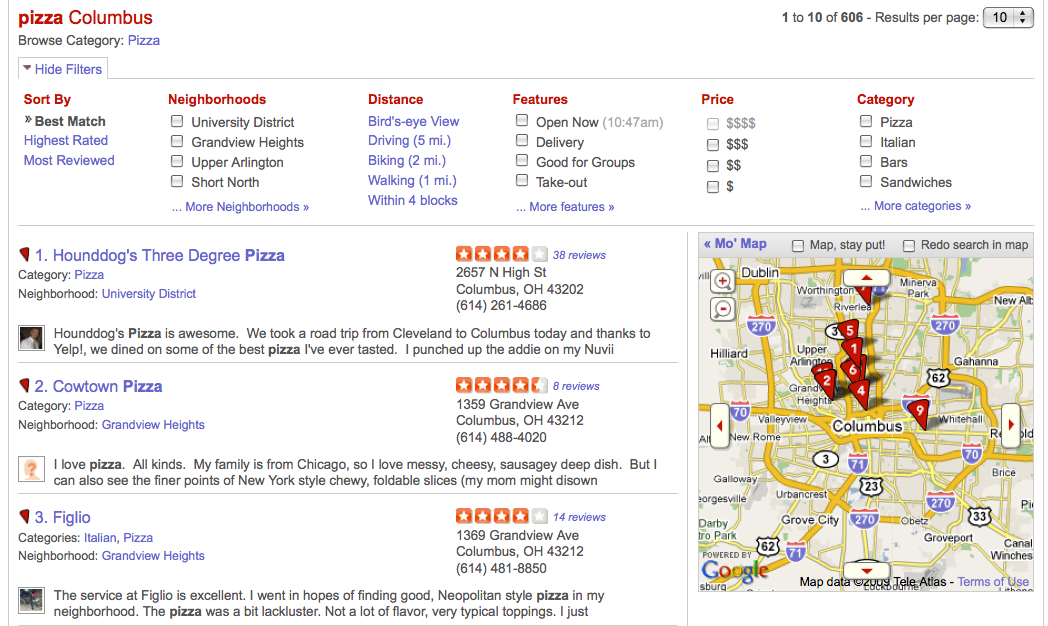
Task: Zoom in on the map
Action: 723,281
